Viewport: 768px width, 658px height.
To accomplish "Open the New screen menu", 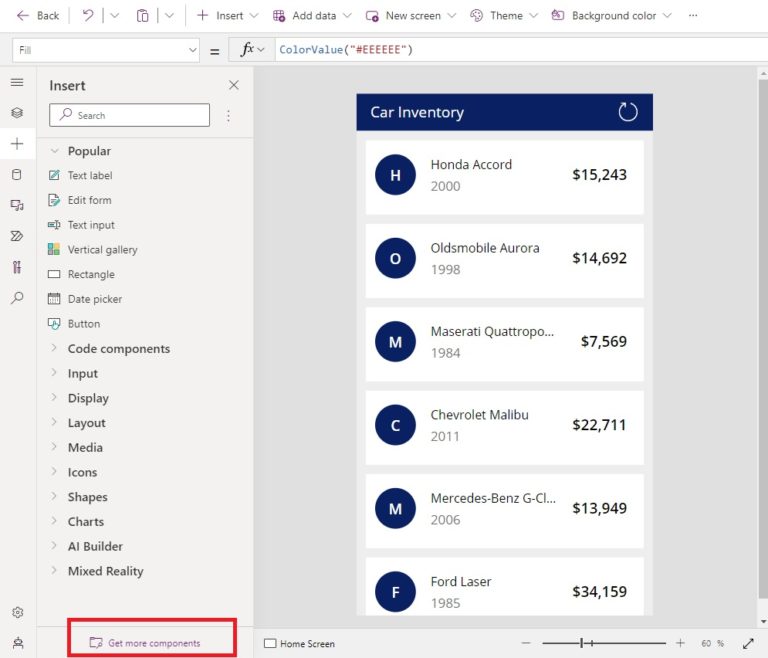I will tap(410, 16).
